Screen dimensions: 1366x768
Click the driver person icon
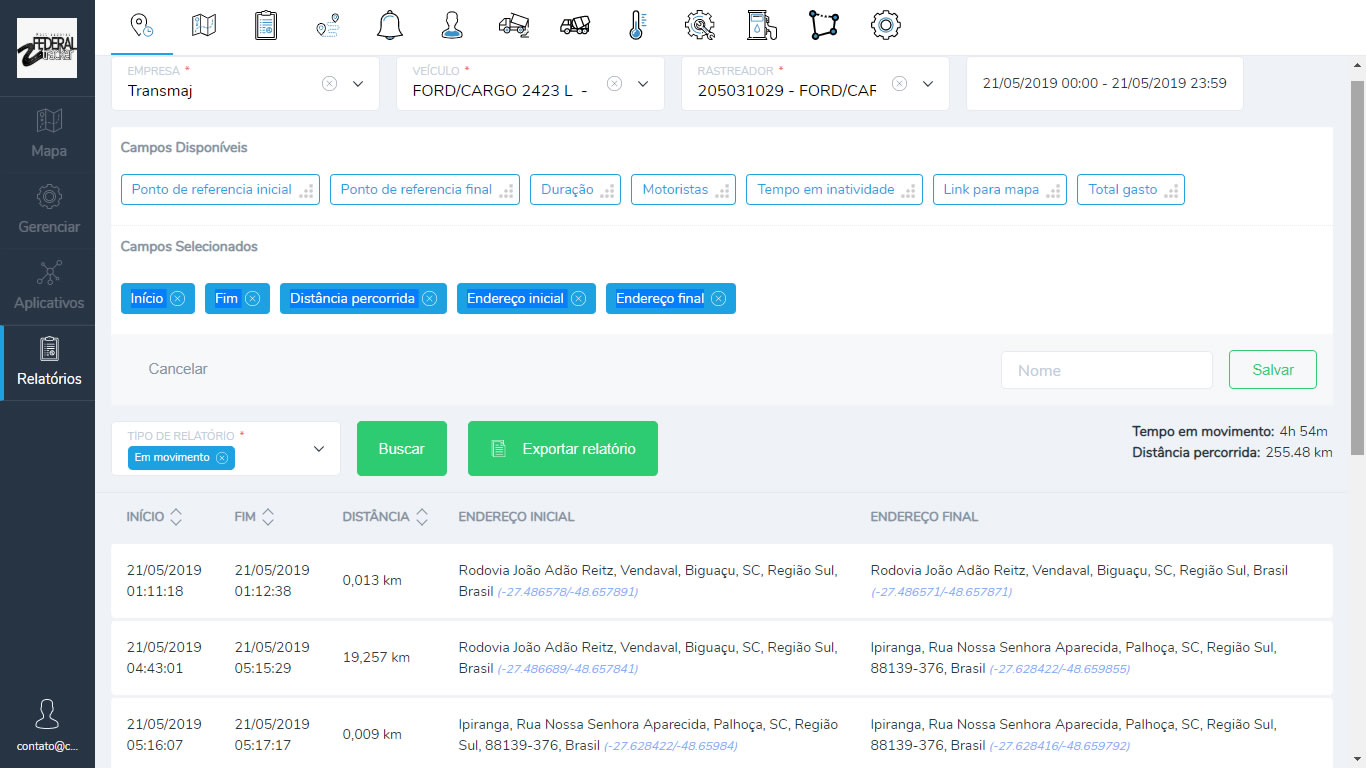(452, 25)
